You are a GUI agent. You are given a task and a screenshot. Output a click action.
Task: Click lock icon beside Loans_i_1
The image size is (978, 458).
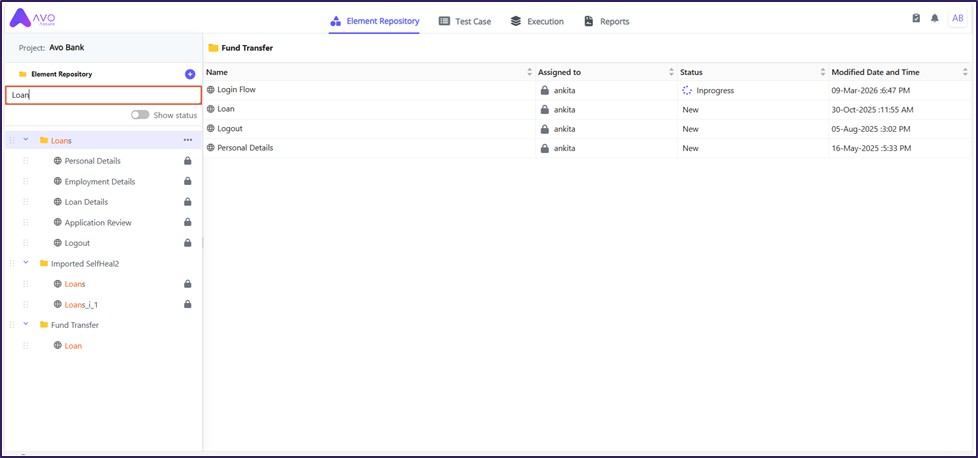(x=187, y=304)
